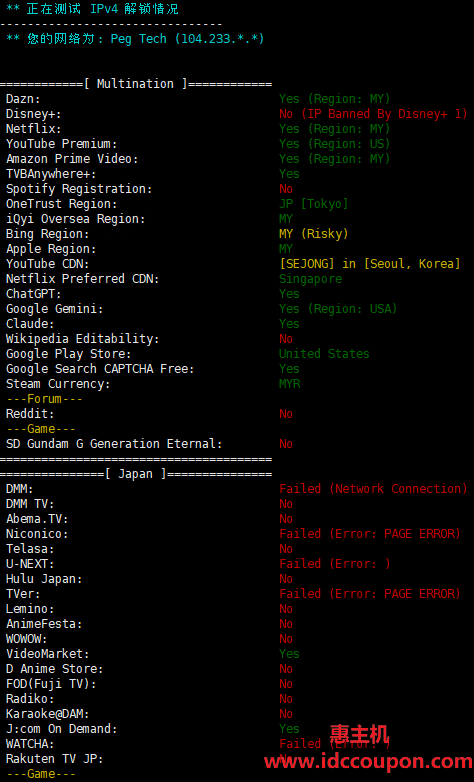Click the SD Gundam G Generation Eternal label

pyautogui.click(x=114, y=444)
